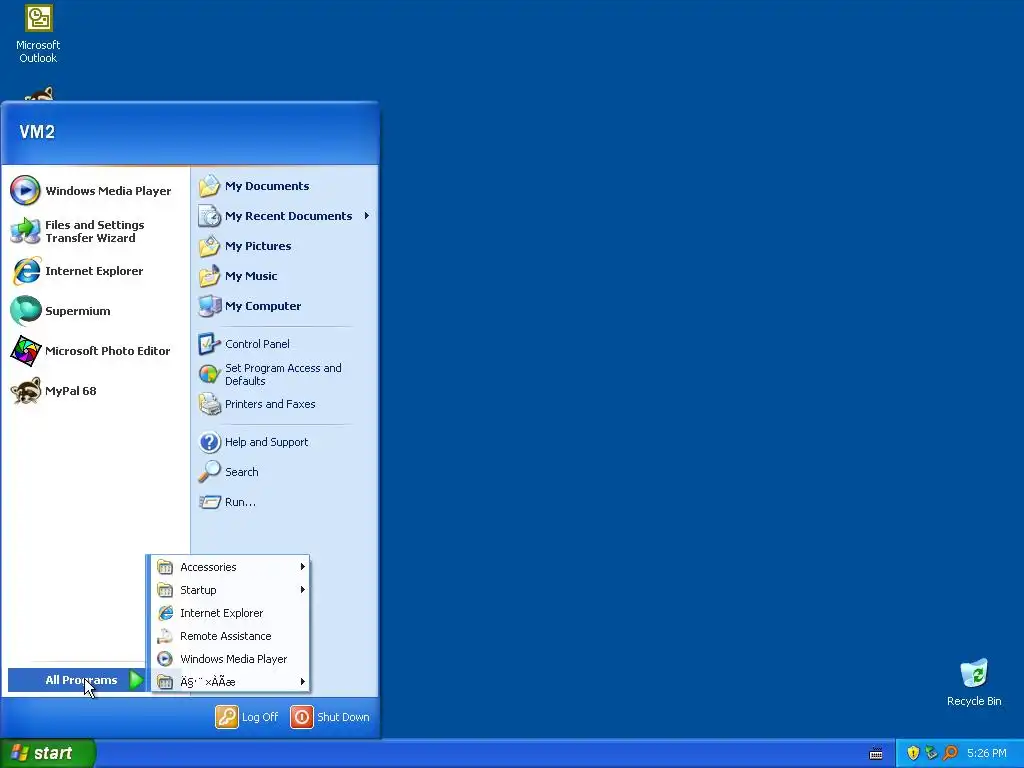
Task: Open Help and Support
Action: 284,442
